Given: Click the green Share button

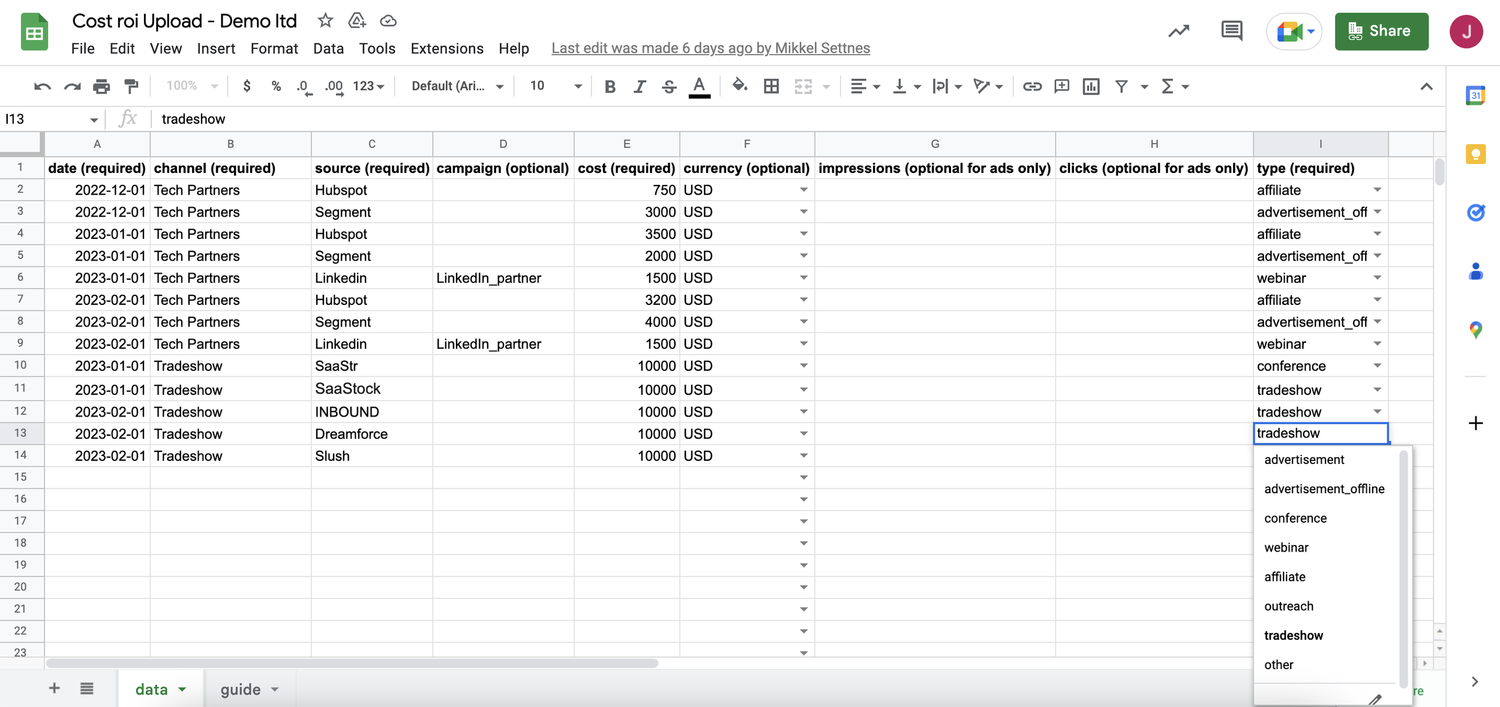Looking at the screenshot, I should (x=1381, y=31).
